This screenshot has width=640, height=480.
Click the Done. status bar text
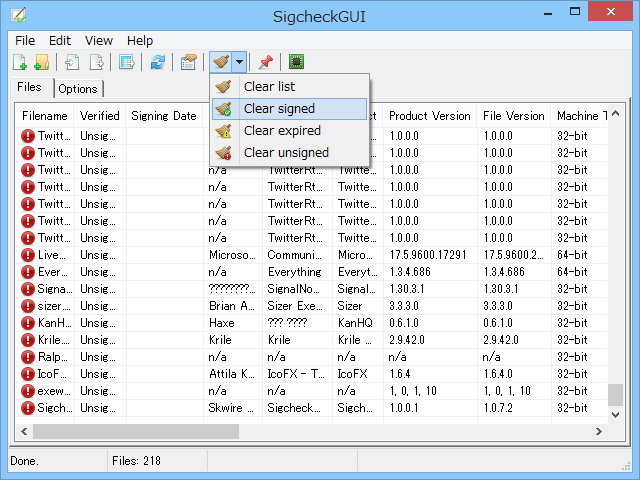[24, 461]
